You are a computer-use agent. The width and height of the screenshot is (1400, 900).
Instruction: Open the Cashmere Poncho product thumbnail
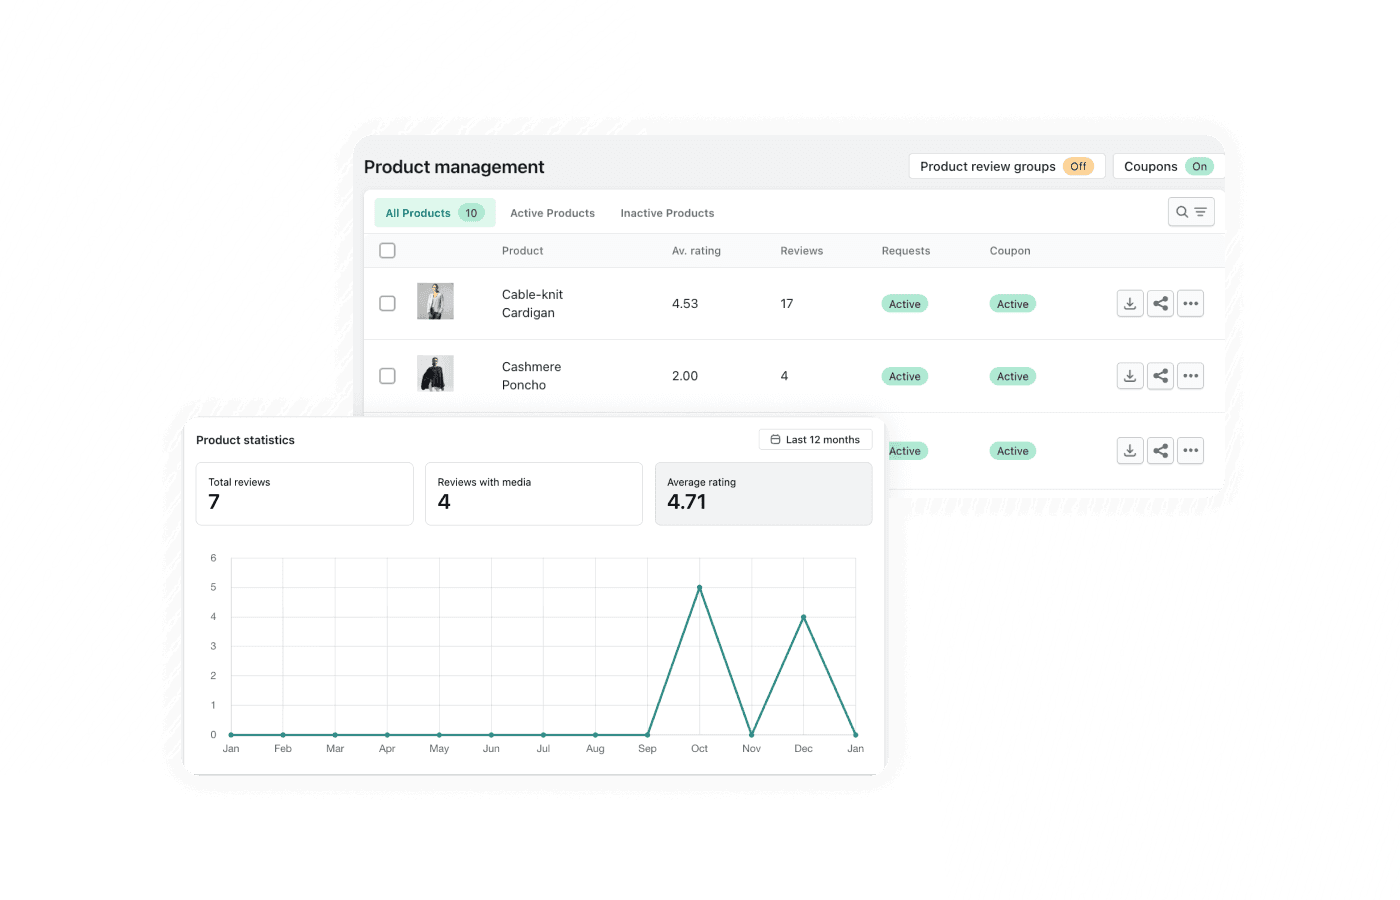coord(436,374)
